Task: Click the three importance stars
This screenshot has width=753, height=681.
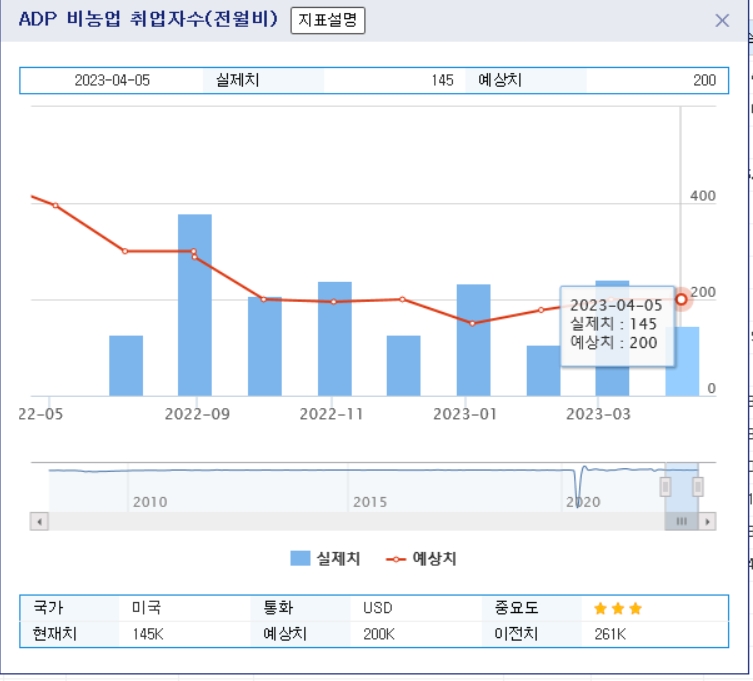Action: (x=618, y=608)
